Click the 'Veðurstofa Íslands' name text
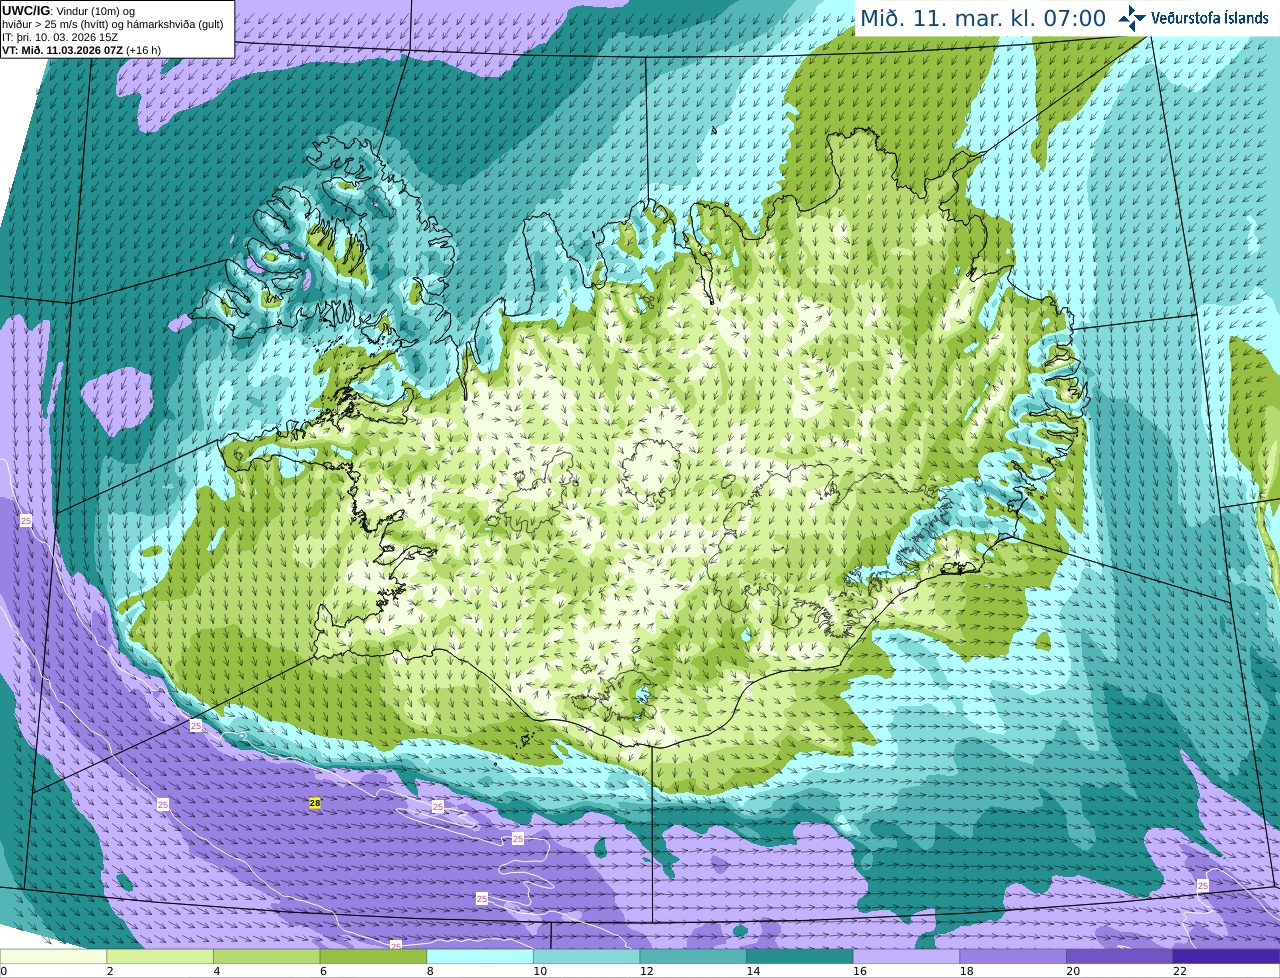Screen dimensions: 1280x978 click(x=1209, y=18)
